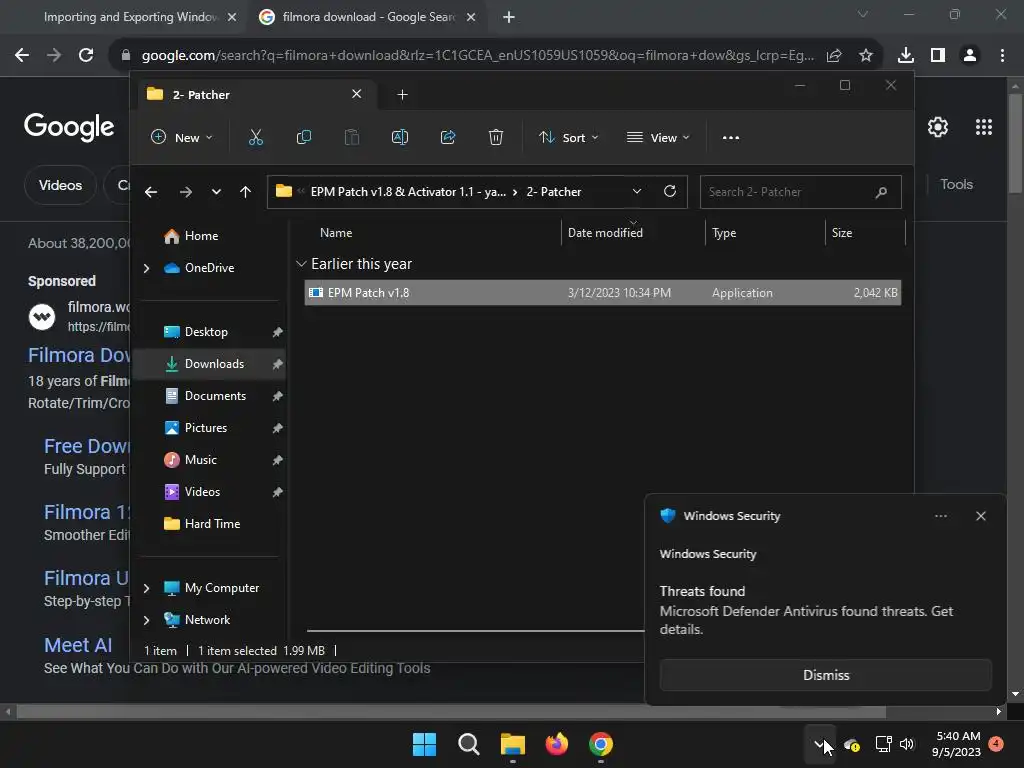Open recent locations chevron in Explorer
This screenshot has height=768, width=1024.
(x=216, y=192)
